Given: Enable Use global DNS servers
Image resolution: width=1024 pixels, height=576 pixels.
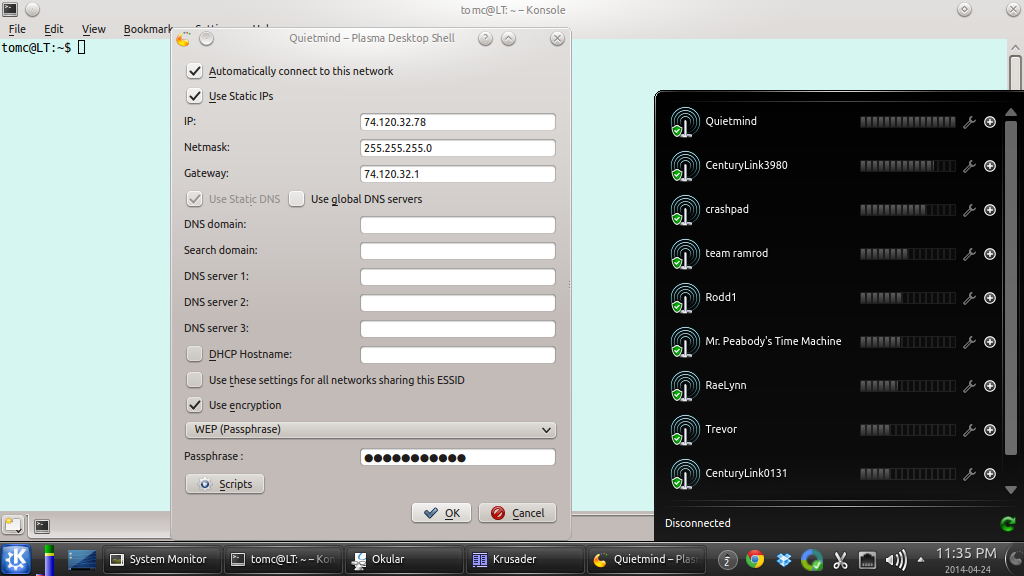Looking at the screenshot, I should coord(297,199).
